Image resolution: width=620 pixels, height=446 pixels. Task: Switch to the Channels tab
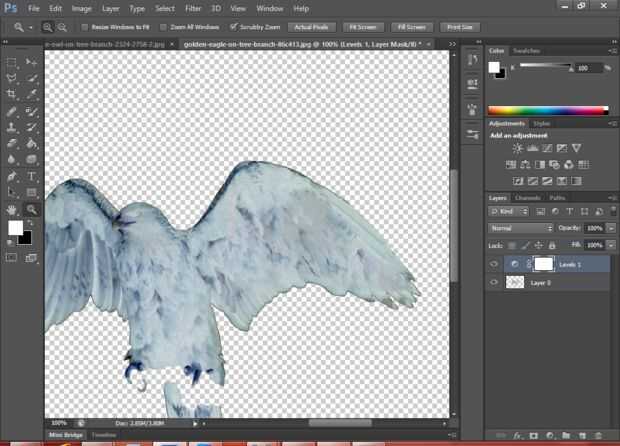click(528, 198)
